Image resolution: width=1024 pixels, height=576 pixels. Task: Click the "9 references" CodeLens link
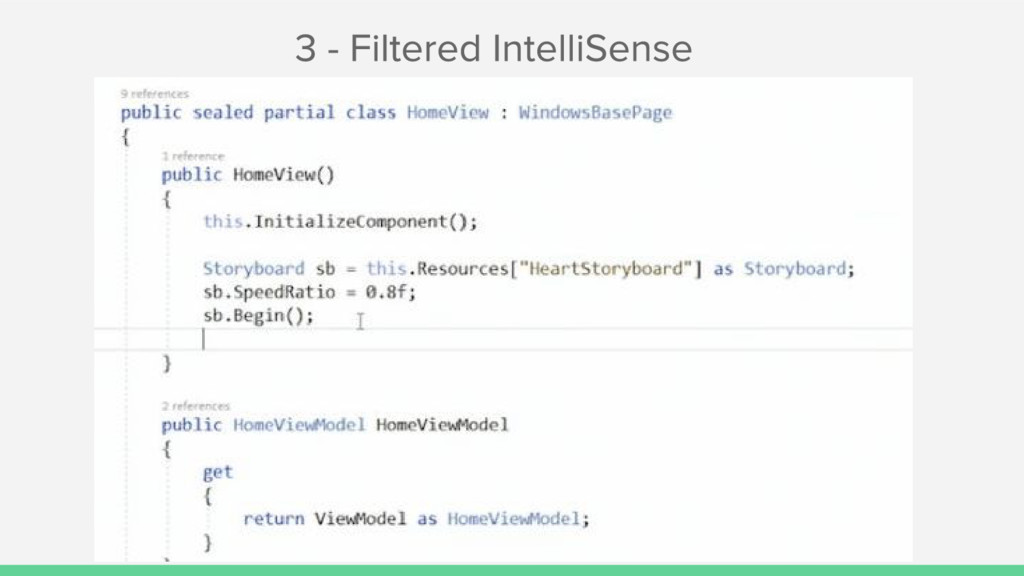click(154, 94)
